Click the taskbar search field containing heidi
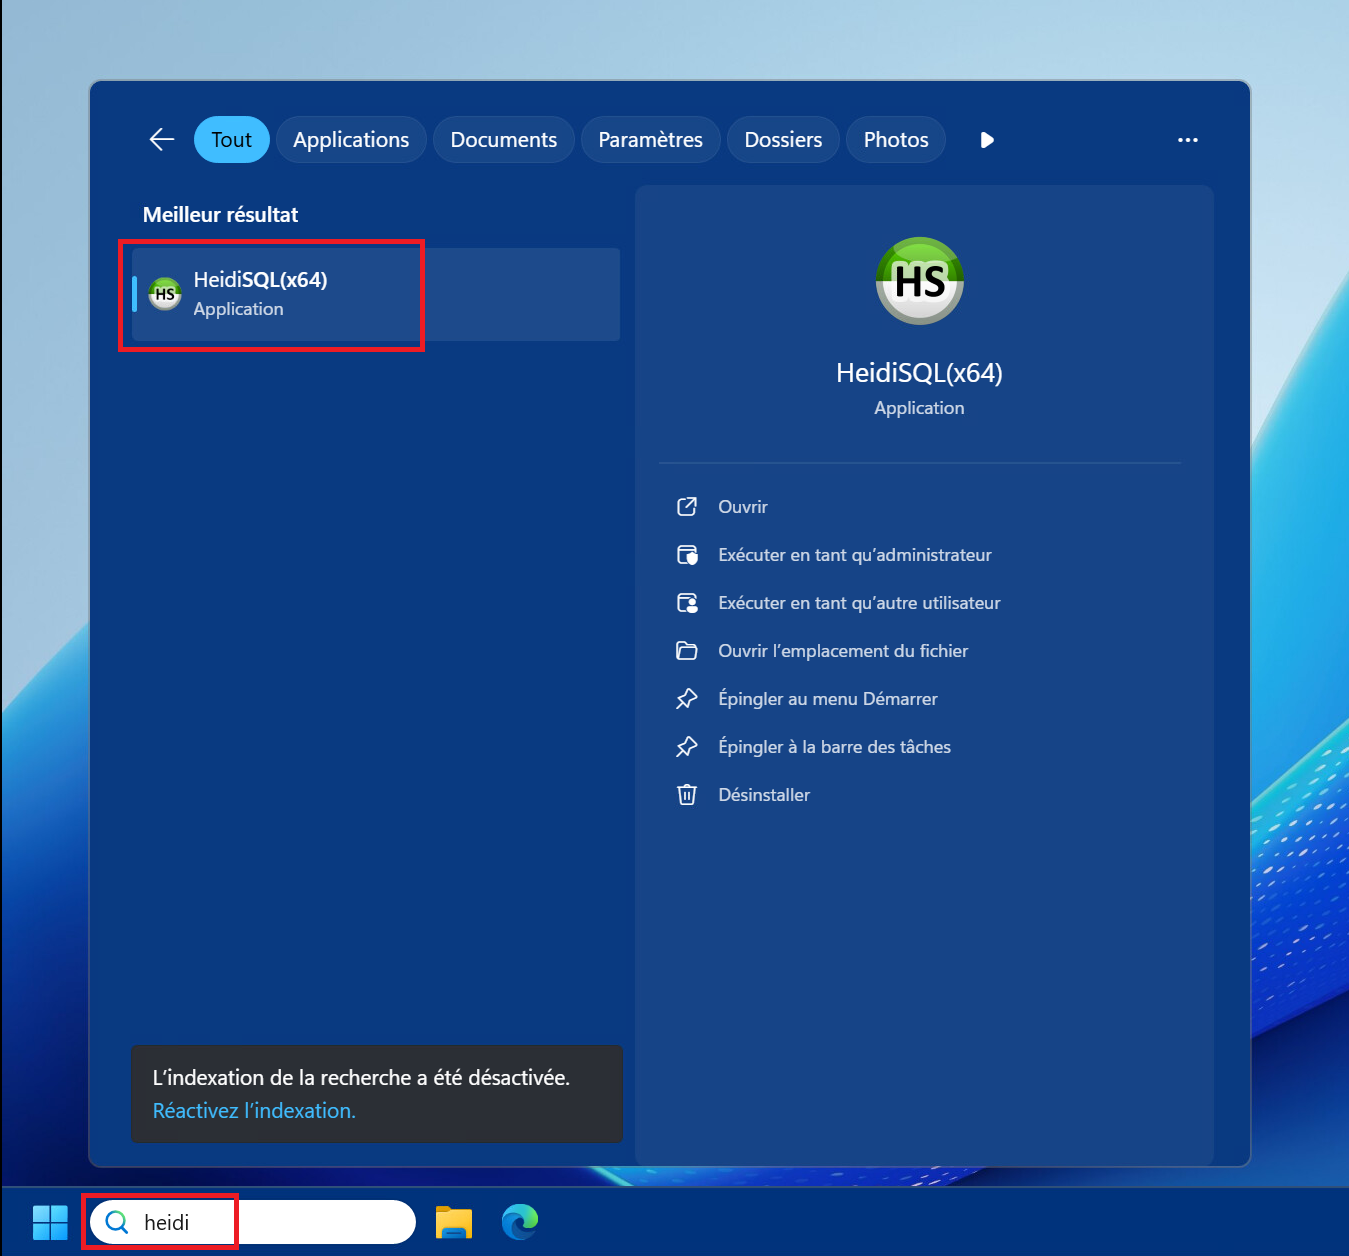Image resolution: width=1349 pixels, height=1256 pixels. (x=252, y=1222)
